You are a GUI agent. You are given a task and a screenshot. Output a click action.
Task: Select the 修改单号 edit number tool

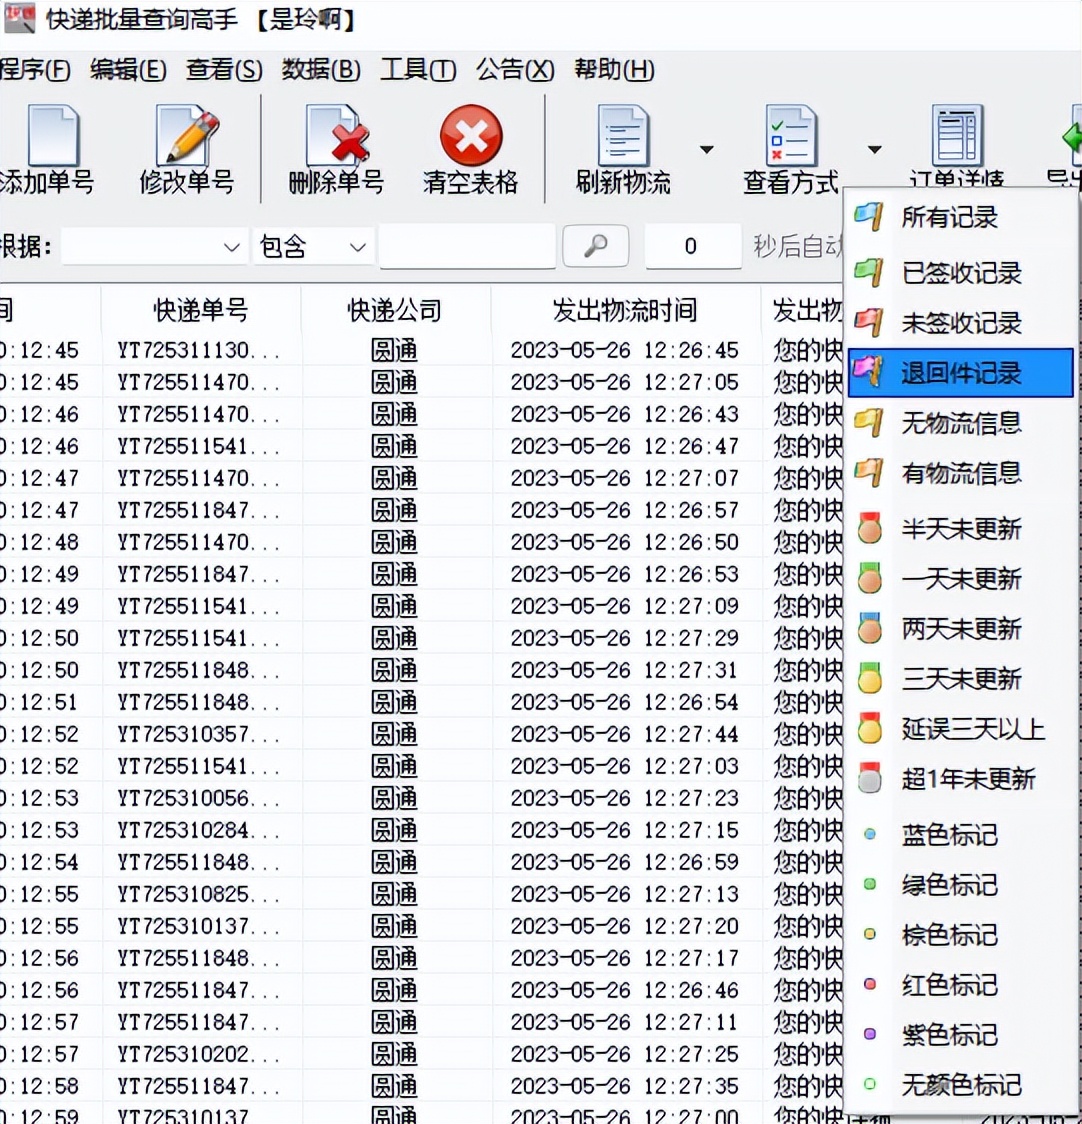(186, 150)
